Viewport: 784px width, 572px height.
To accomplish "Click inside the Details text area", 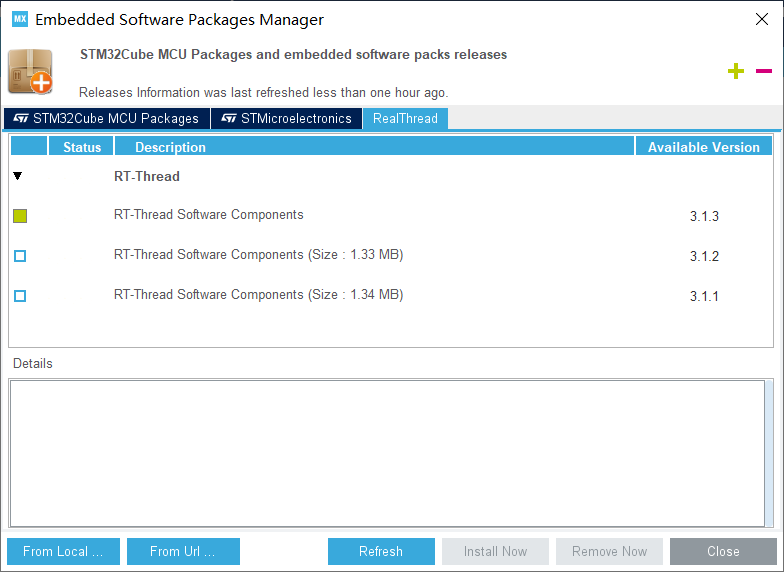I will point(387,453).
